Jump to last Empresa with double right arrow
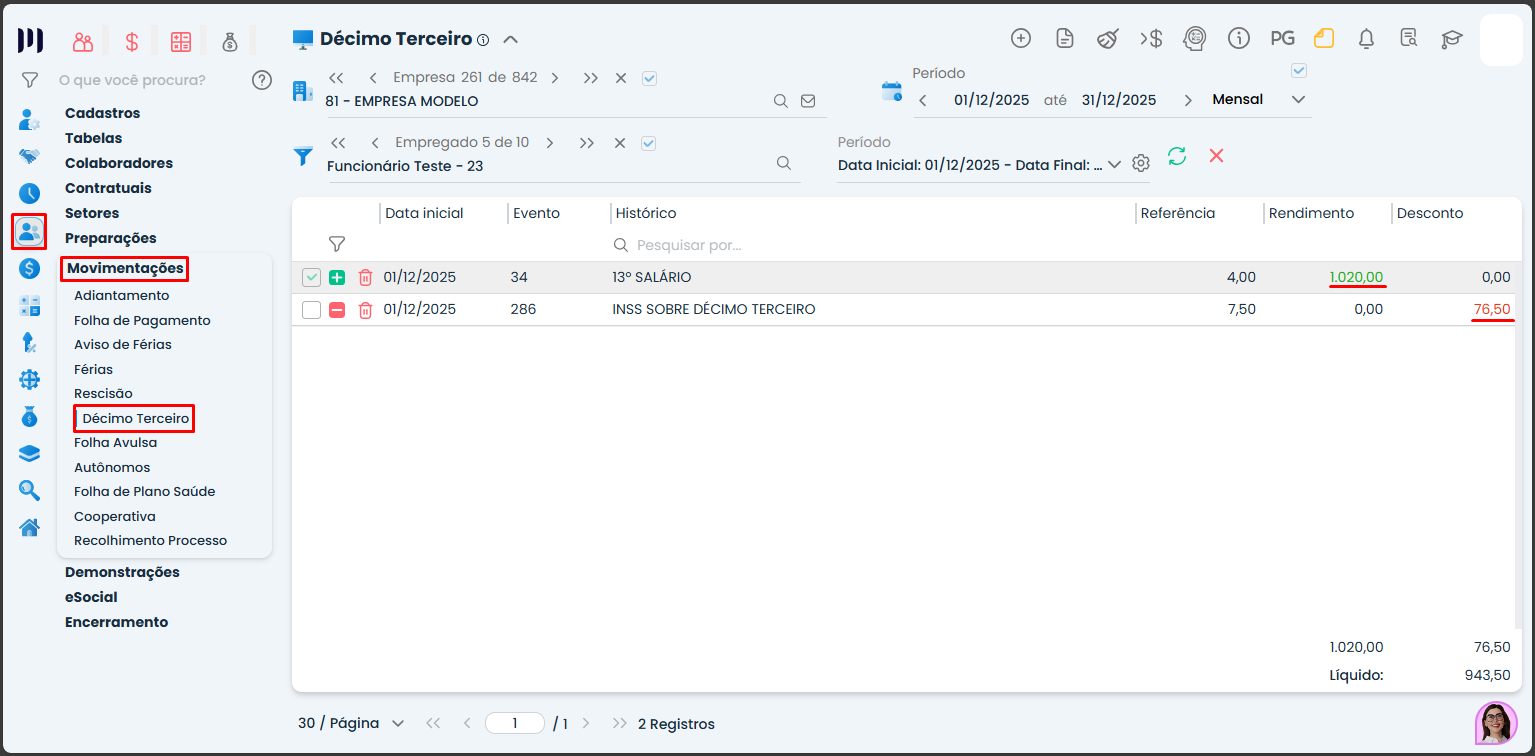The height and width of the screenshot is (756, 1535). coord(590,78)
